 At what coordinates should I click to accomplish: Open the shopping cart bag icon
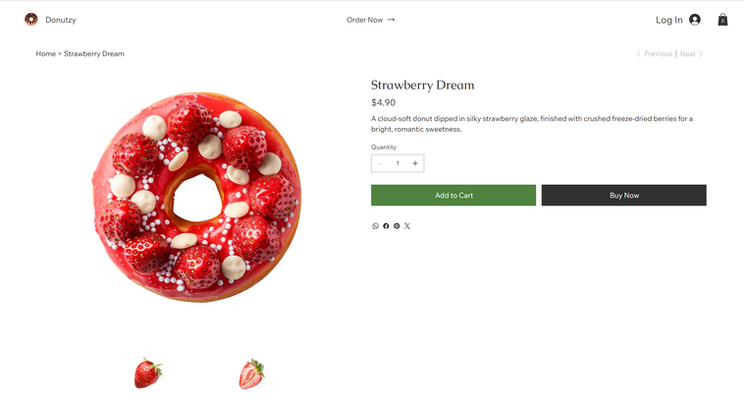pos(723,19)
